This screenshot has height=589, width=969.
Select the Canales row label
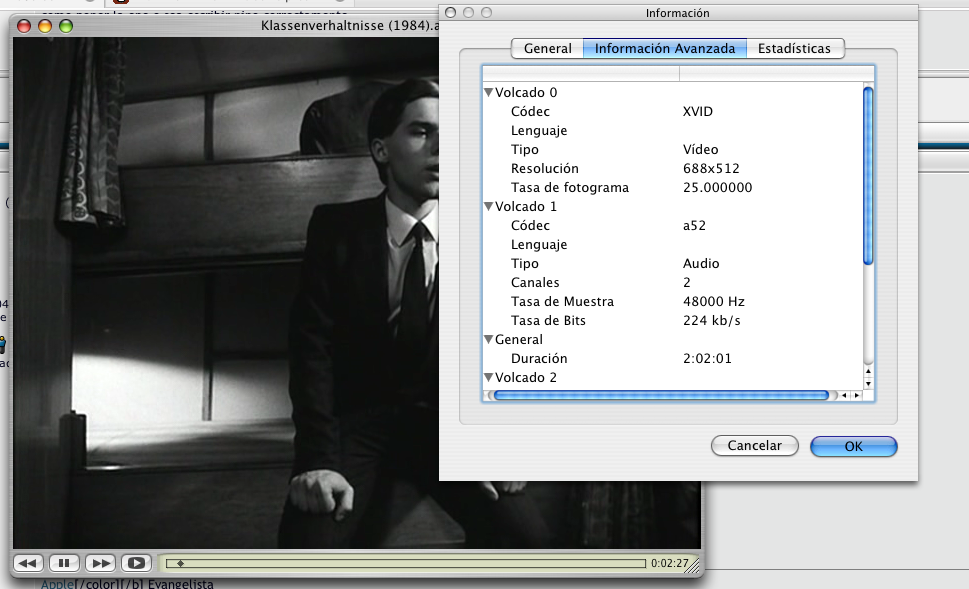click(535, 282)
